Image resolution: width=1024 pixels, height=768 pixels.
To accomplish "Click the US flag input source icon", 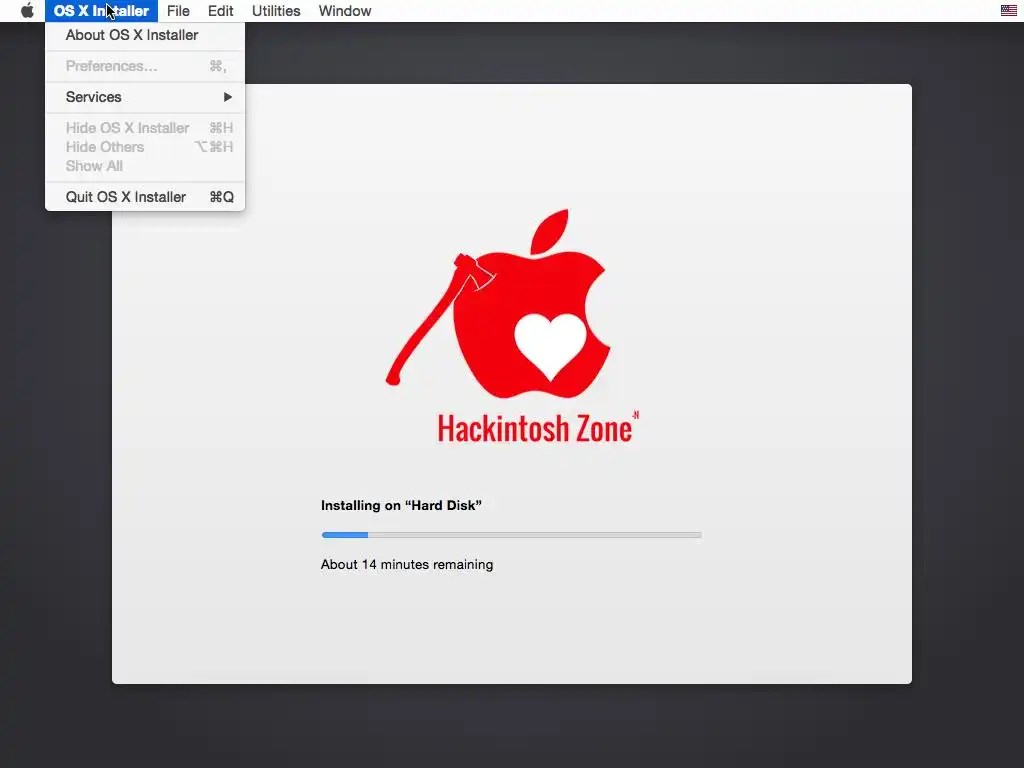I will point(1008,10).
